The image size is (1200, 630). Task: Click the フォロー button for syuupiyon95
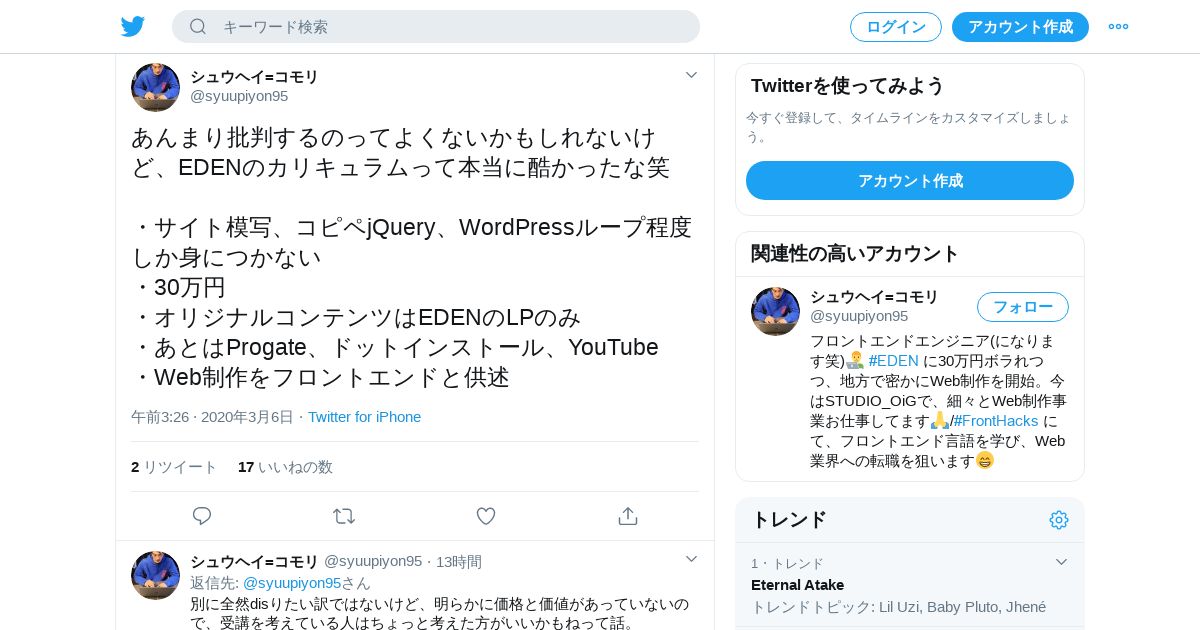coord(1023,307)
